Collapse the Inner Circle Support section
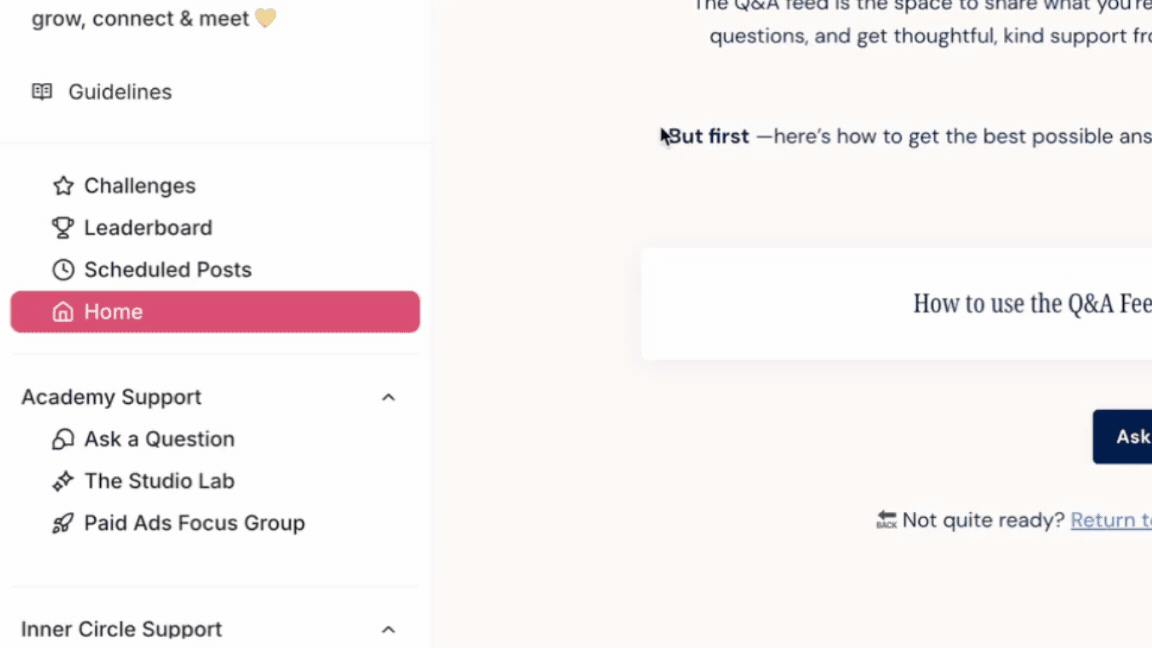The height and width of the screenshot is (648, 1152). pos(388,629)
